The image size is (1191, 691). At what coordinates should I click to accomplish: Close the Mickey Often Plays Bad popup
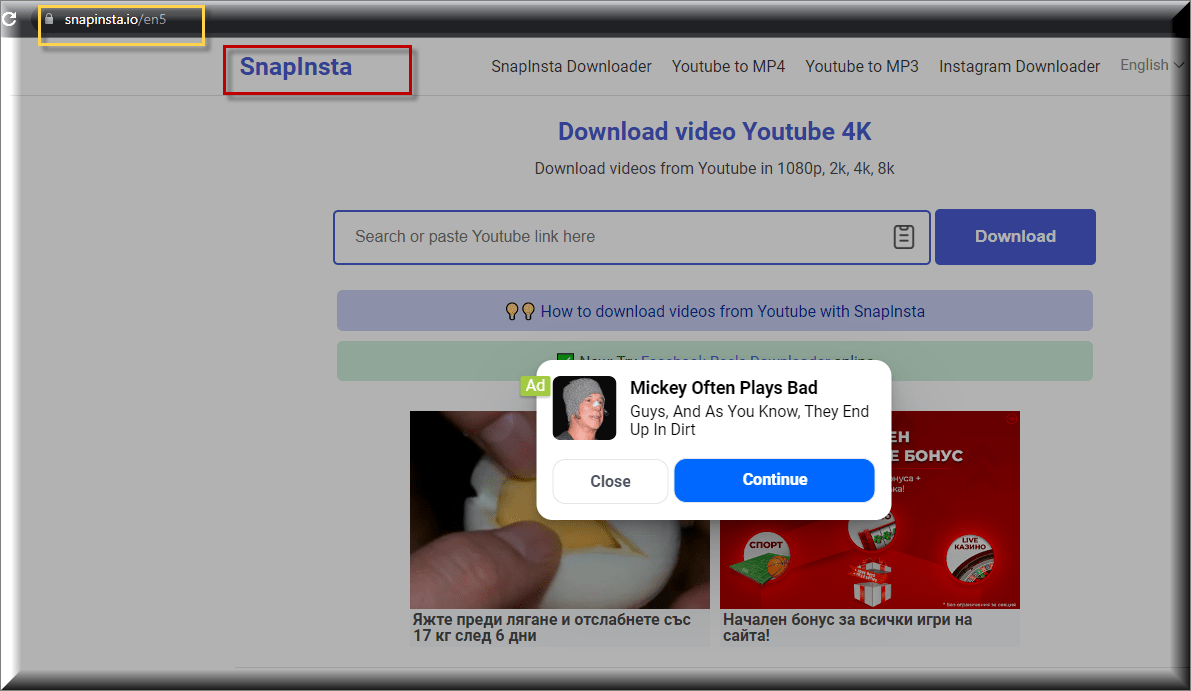(x=610, y=481)
